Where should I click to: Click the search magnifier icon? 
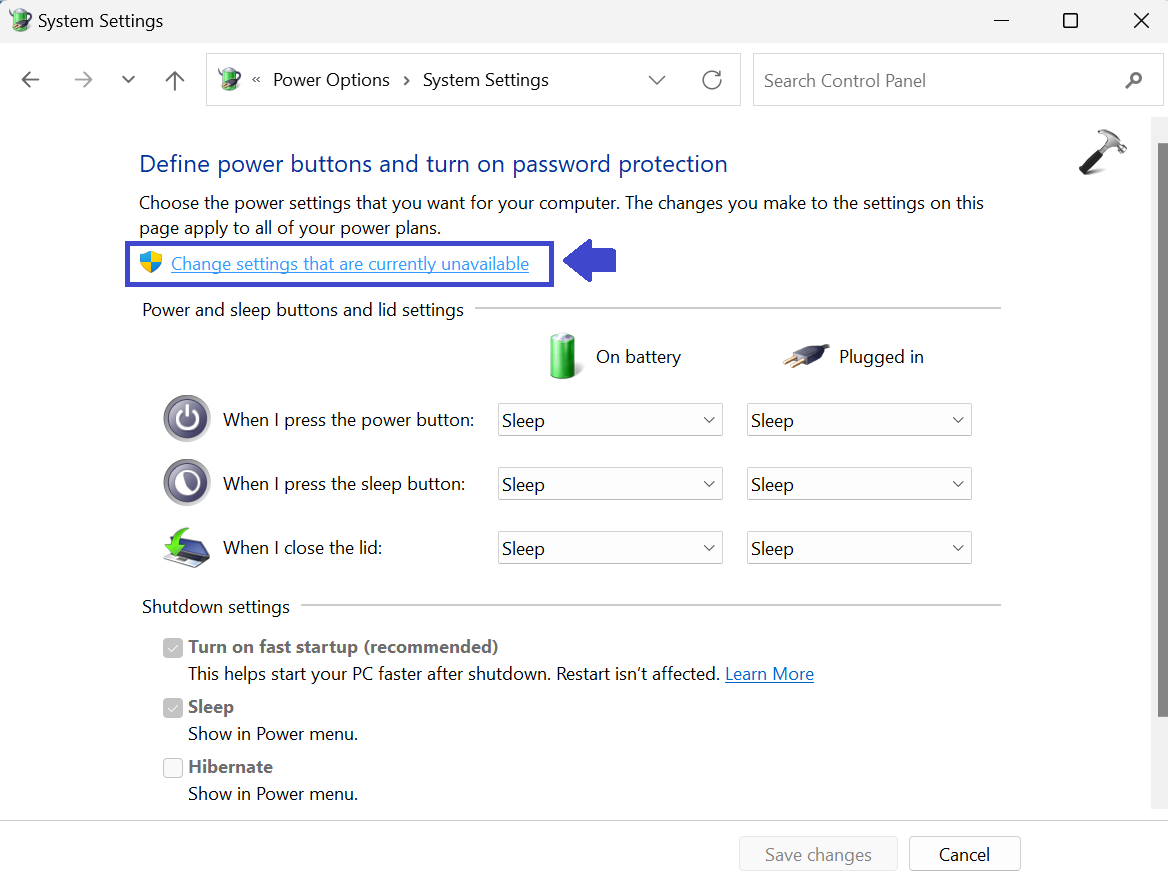pos(1133,80)
